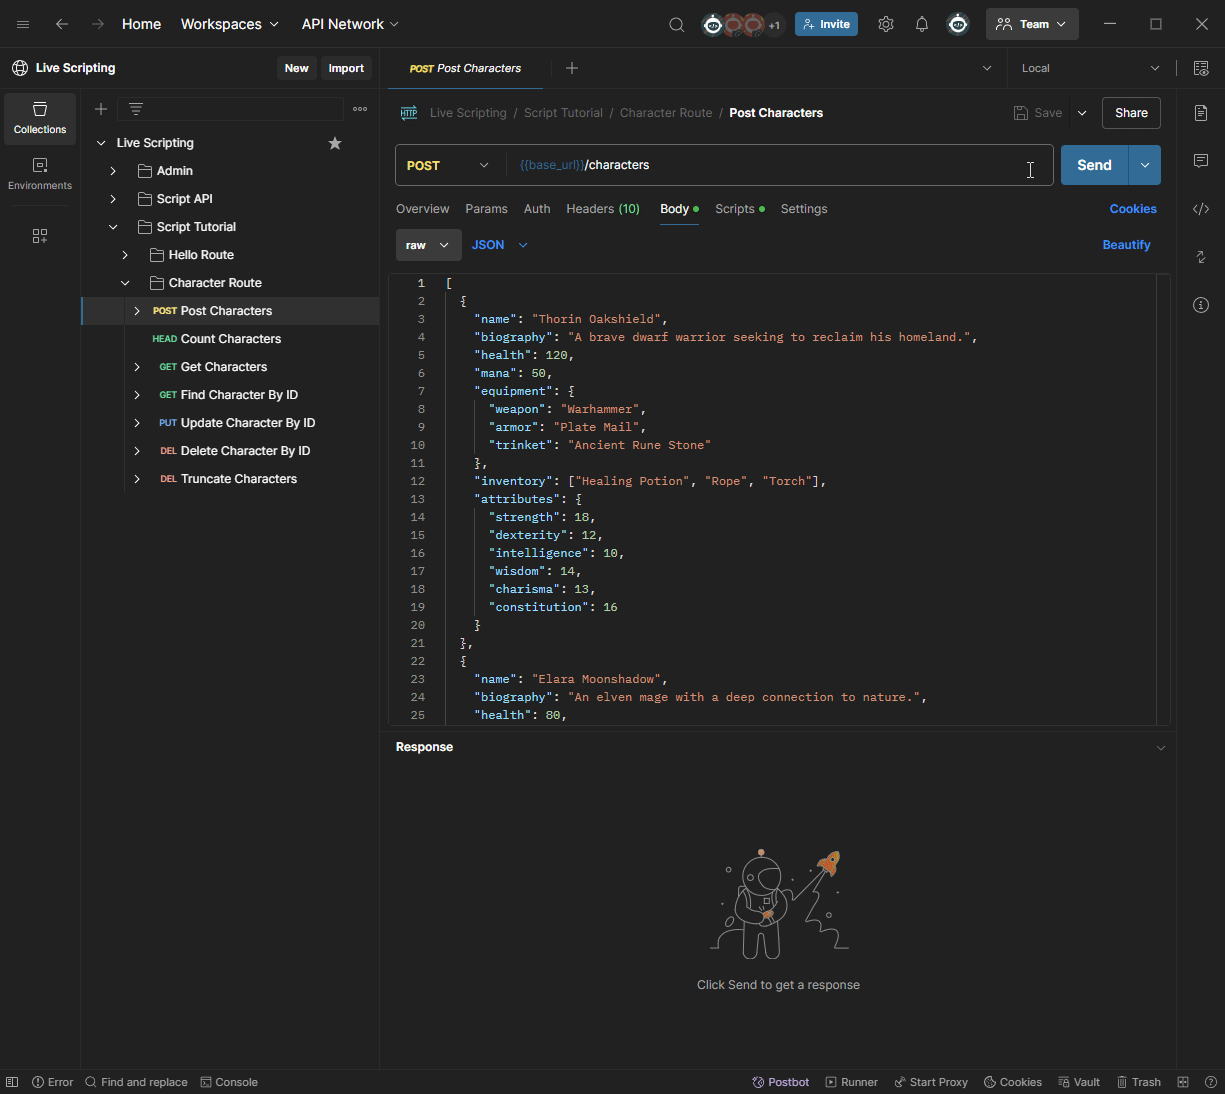Screen dimensions: 1225x1094
Task: Open Console in the status bar
Action: pos(229,1082)
